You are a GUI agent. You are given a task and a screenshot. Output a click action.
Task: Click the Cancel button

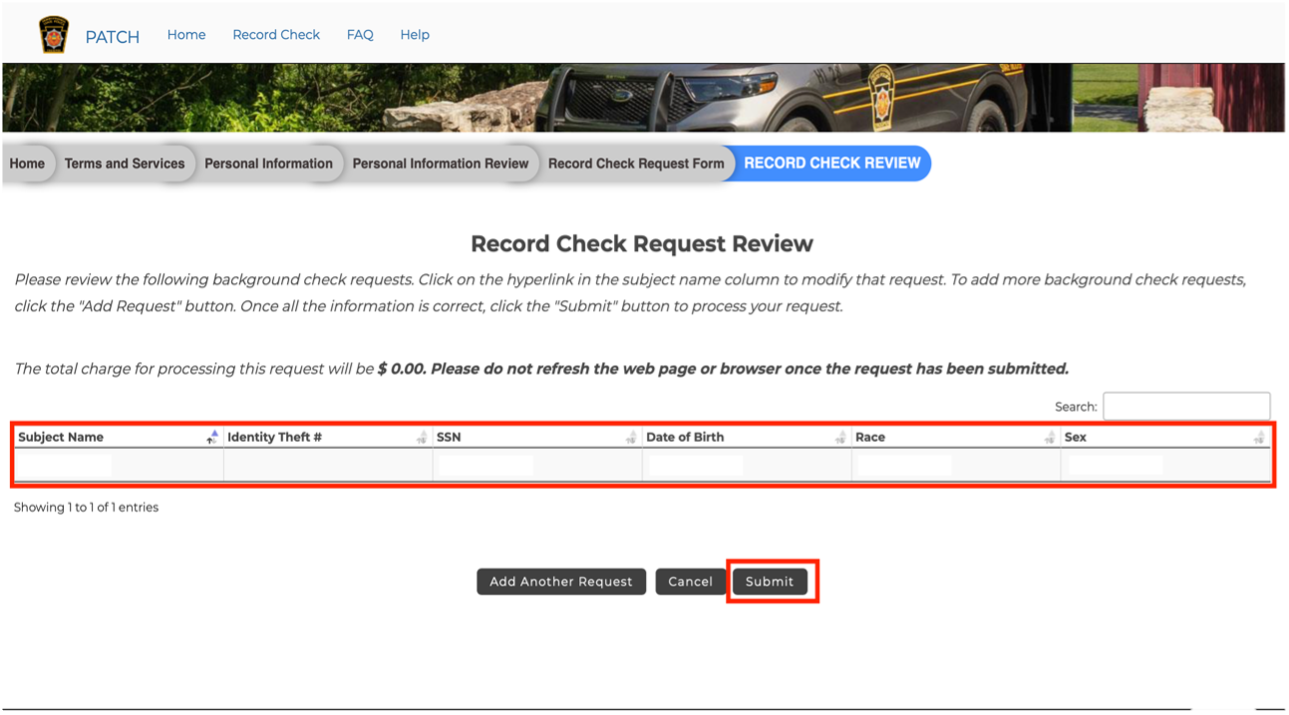(x=690, y=582)
